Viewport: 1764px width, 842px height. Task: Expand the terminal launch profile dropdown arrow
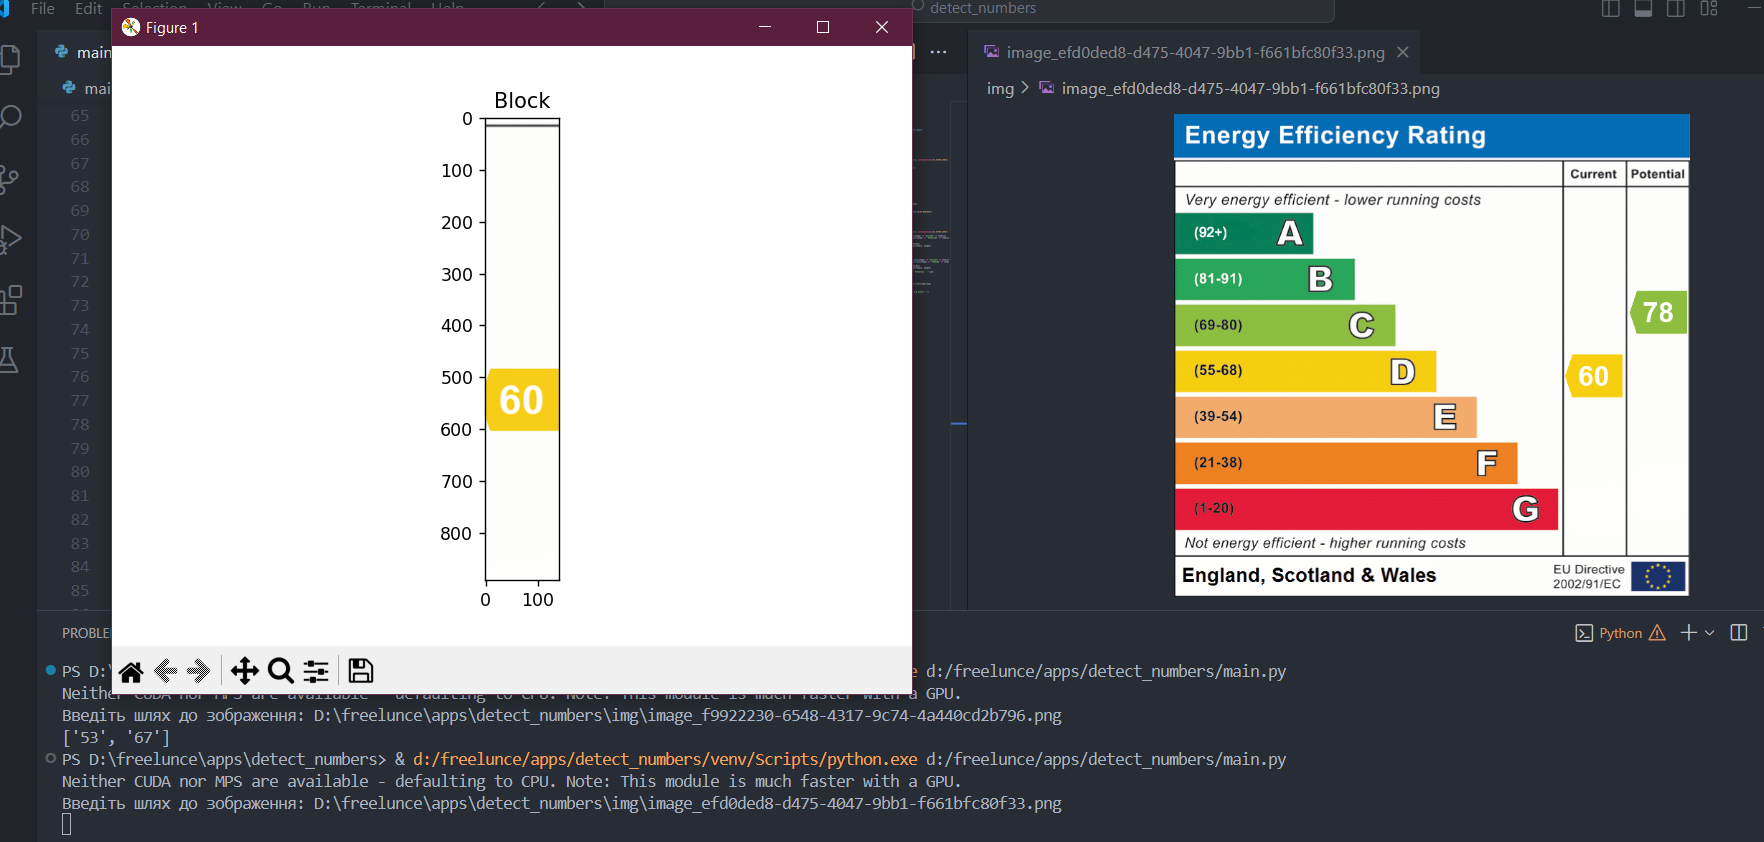1710,633
